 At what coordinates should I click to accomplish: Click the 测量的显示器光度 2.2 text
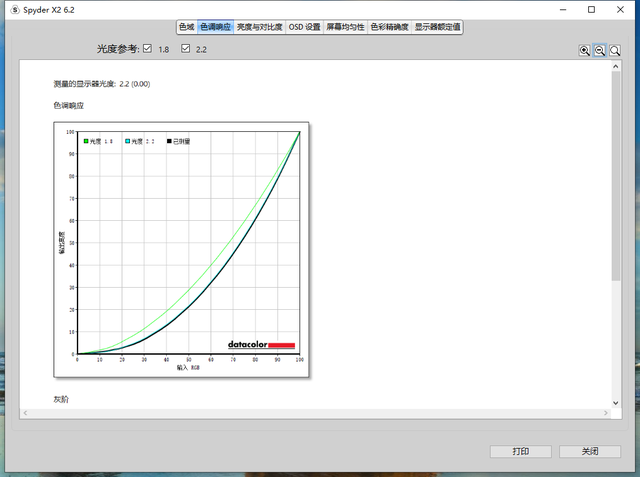pyautogui.click(x=102, y=84)
